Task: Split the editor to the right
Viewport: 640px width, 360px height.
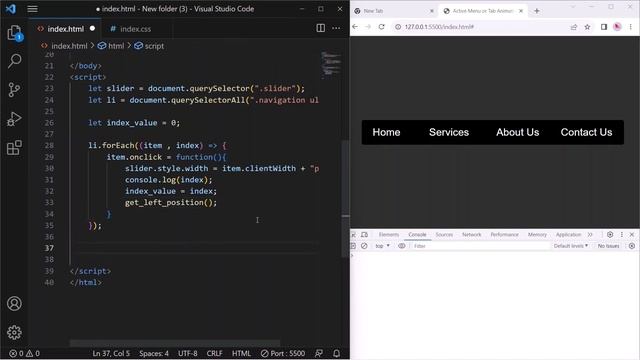Action: [x=321, y=28]
